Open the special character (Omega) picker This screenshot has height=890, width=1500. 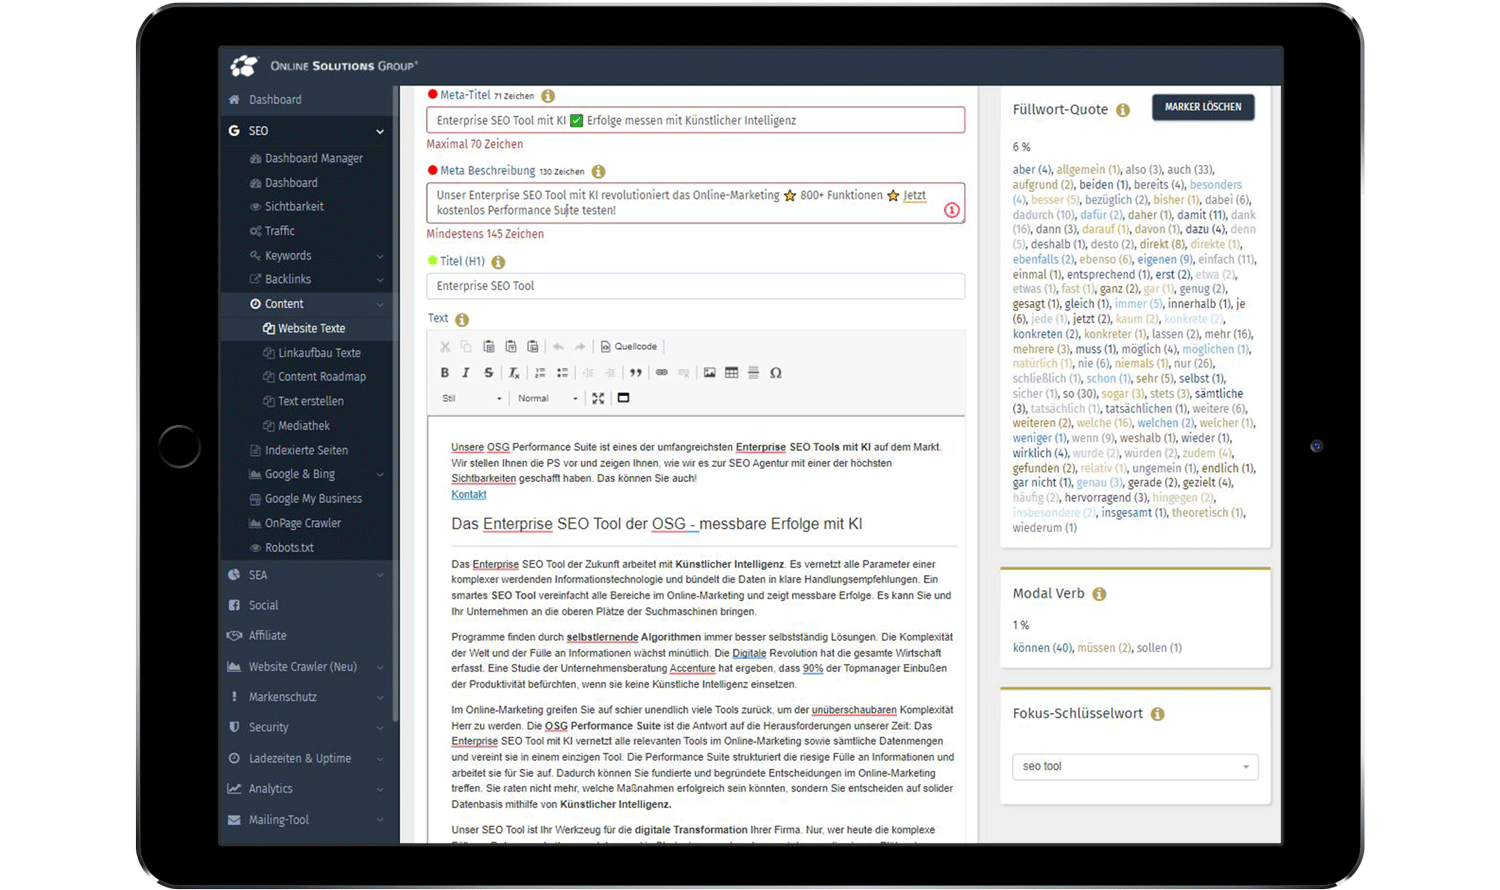pos(776,373)
